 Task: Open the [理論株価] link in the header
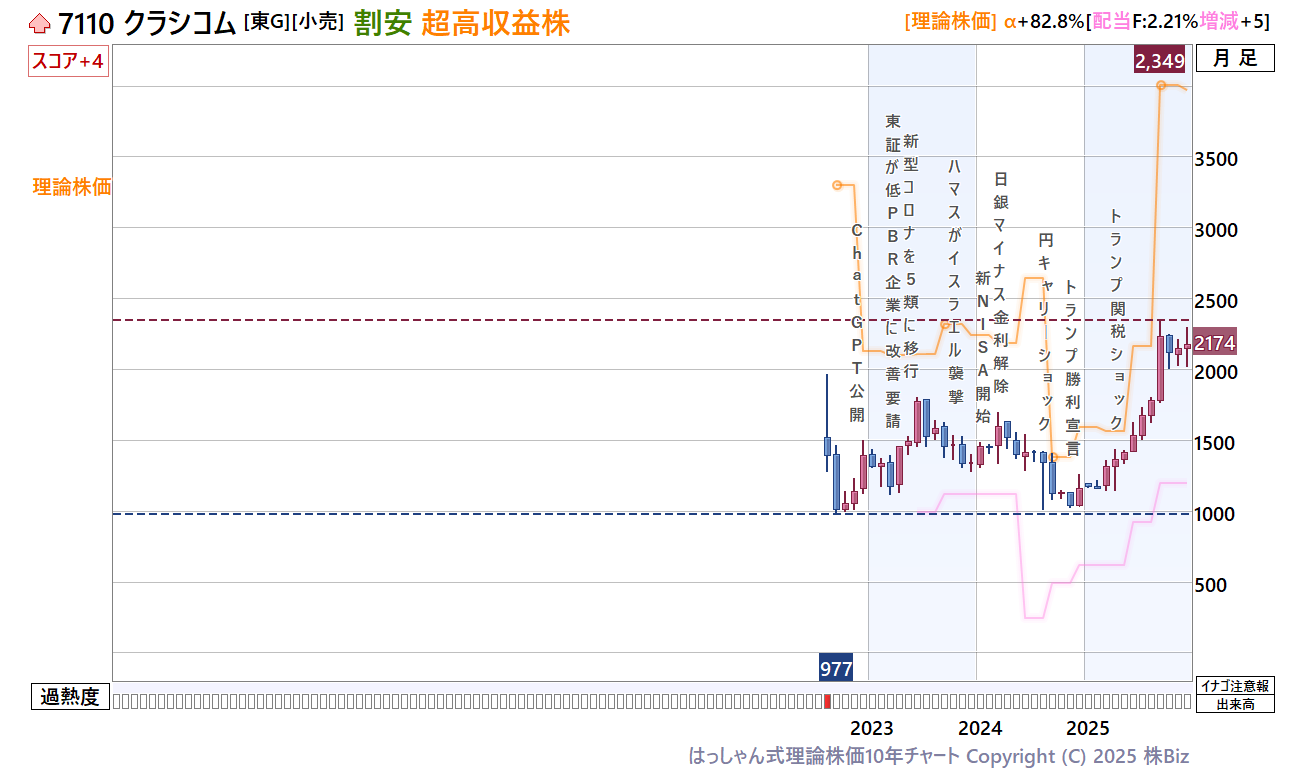(949, 22)
